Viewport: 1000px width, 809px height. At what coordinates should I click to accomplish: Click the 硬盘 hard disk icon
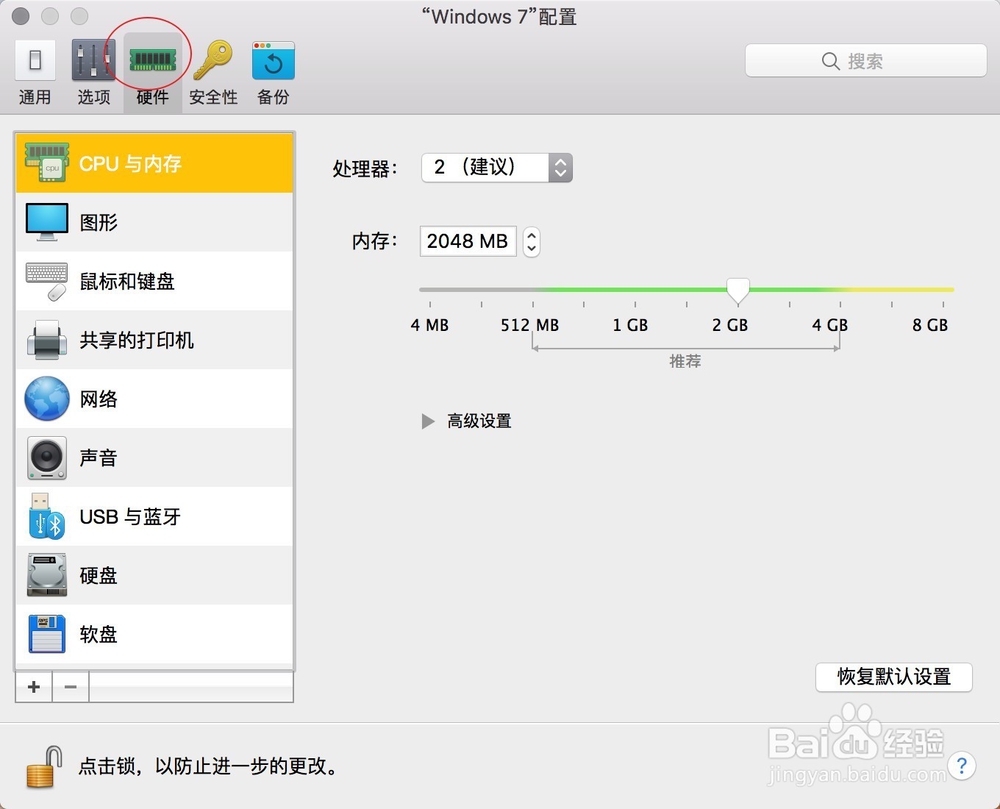coord(47,575)
